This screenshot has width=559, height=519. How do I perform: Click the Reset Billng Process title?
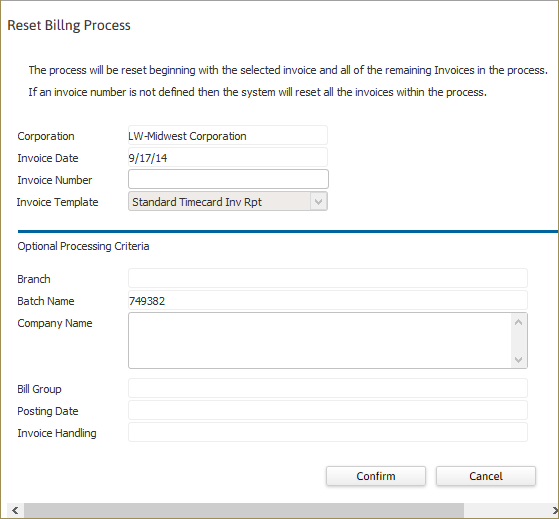(x=69, y=25)
